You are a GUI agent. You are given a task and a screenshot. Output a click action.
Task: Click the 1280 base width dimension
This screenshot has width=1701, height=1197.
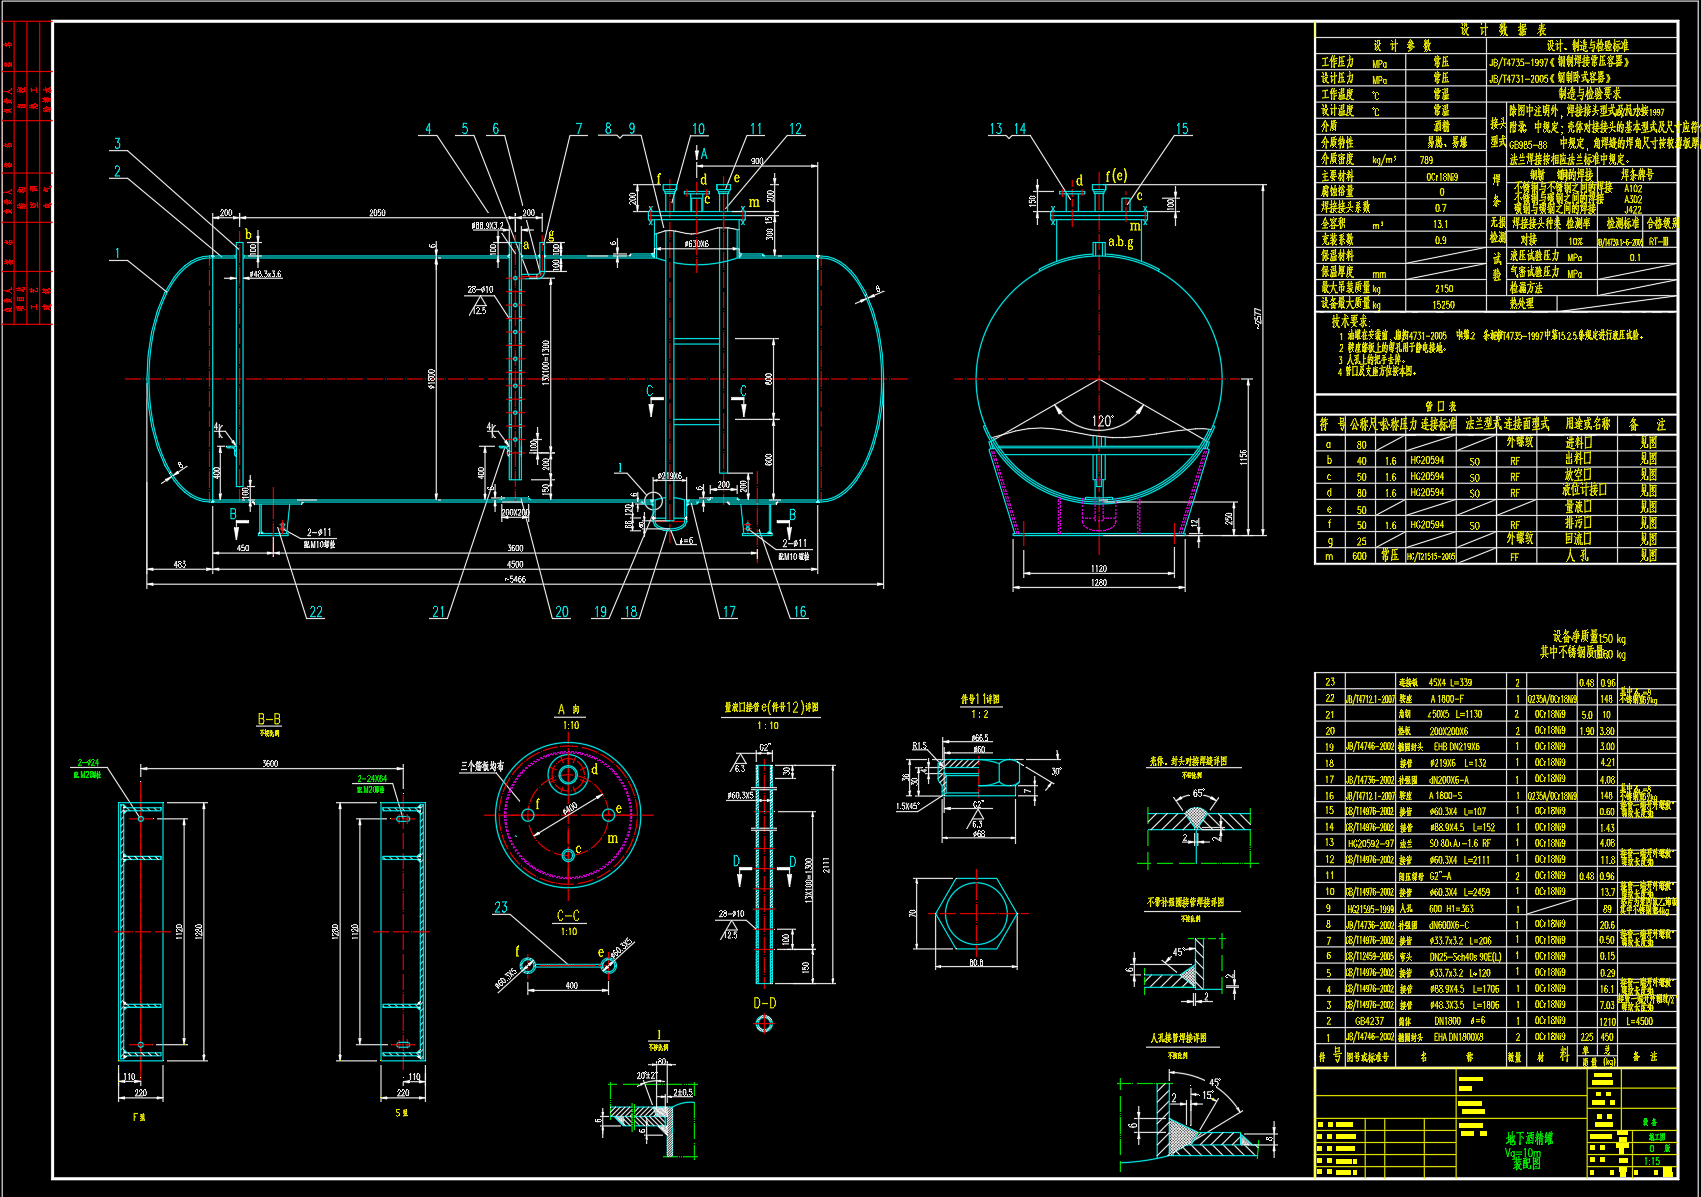(x=1098, y=582)
